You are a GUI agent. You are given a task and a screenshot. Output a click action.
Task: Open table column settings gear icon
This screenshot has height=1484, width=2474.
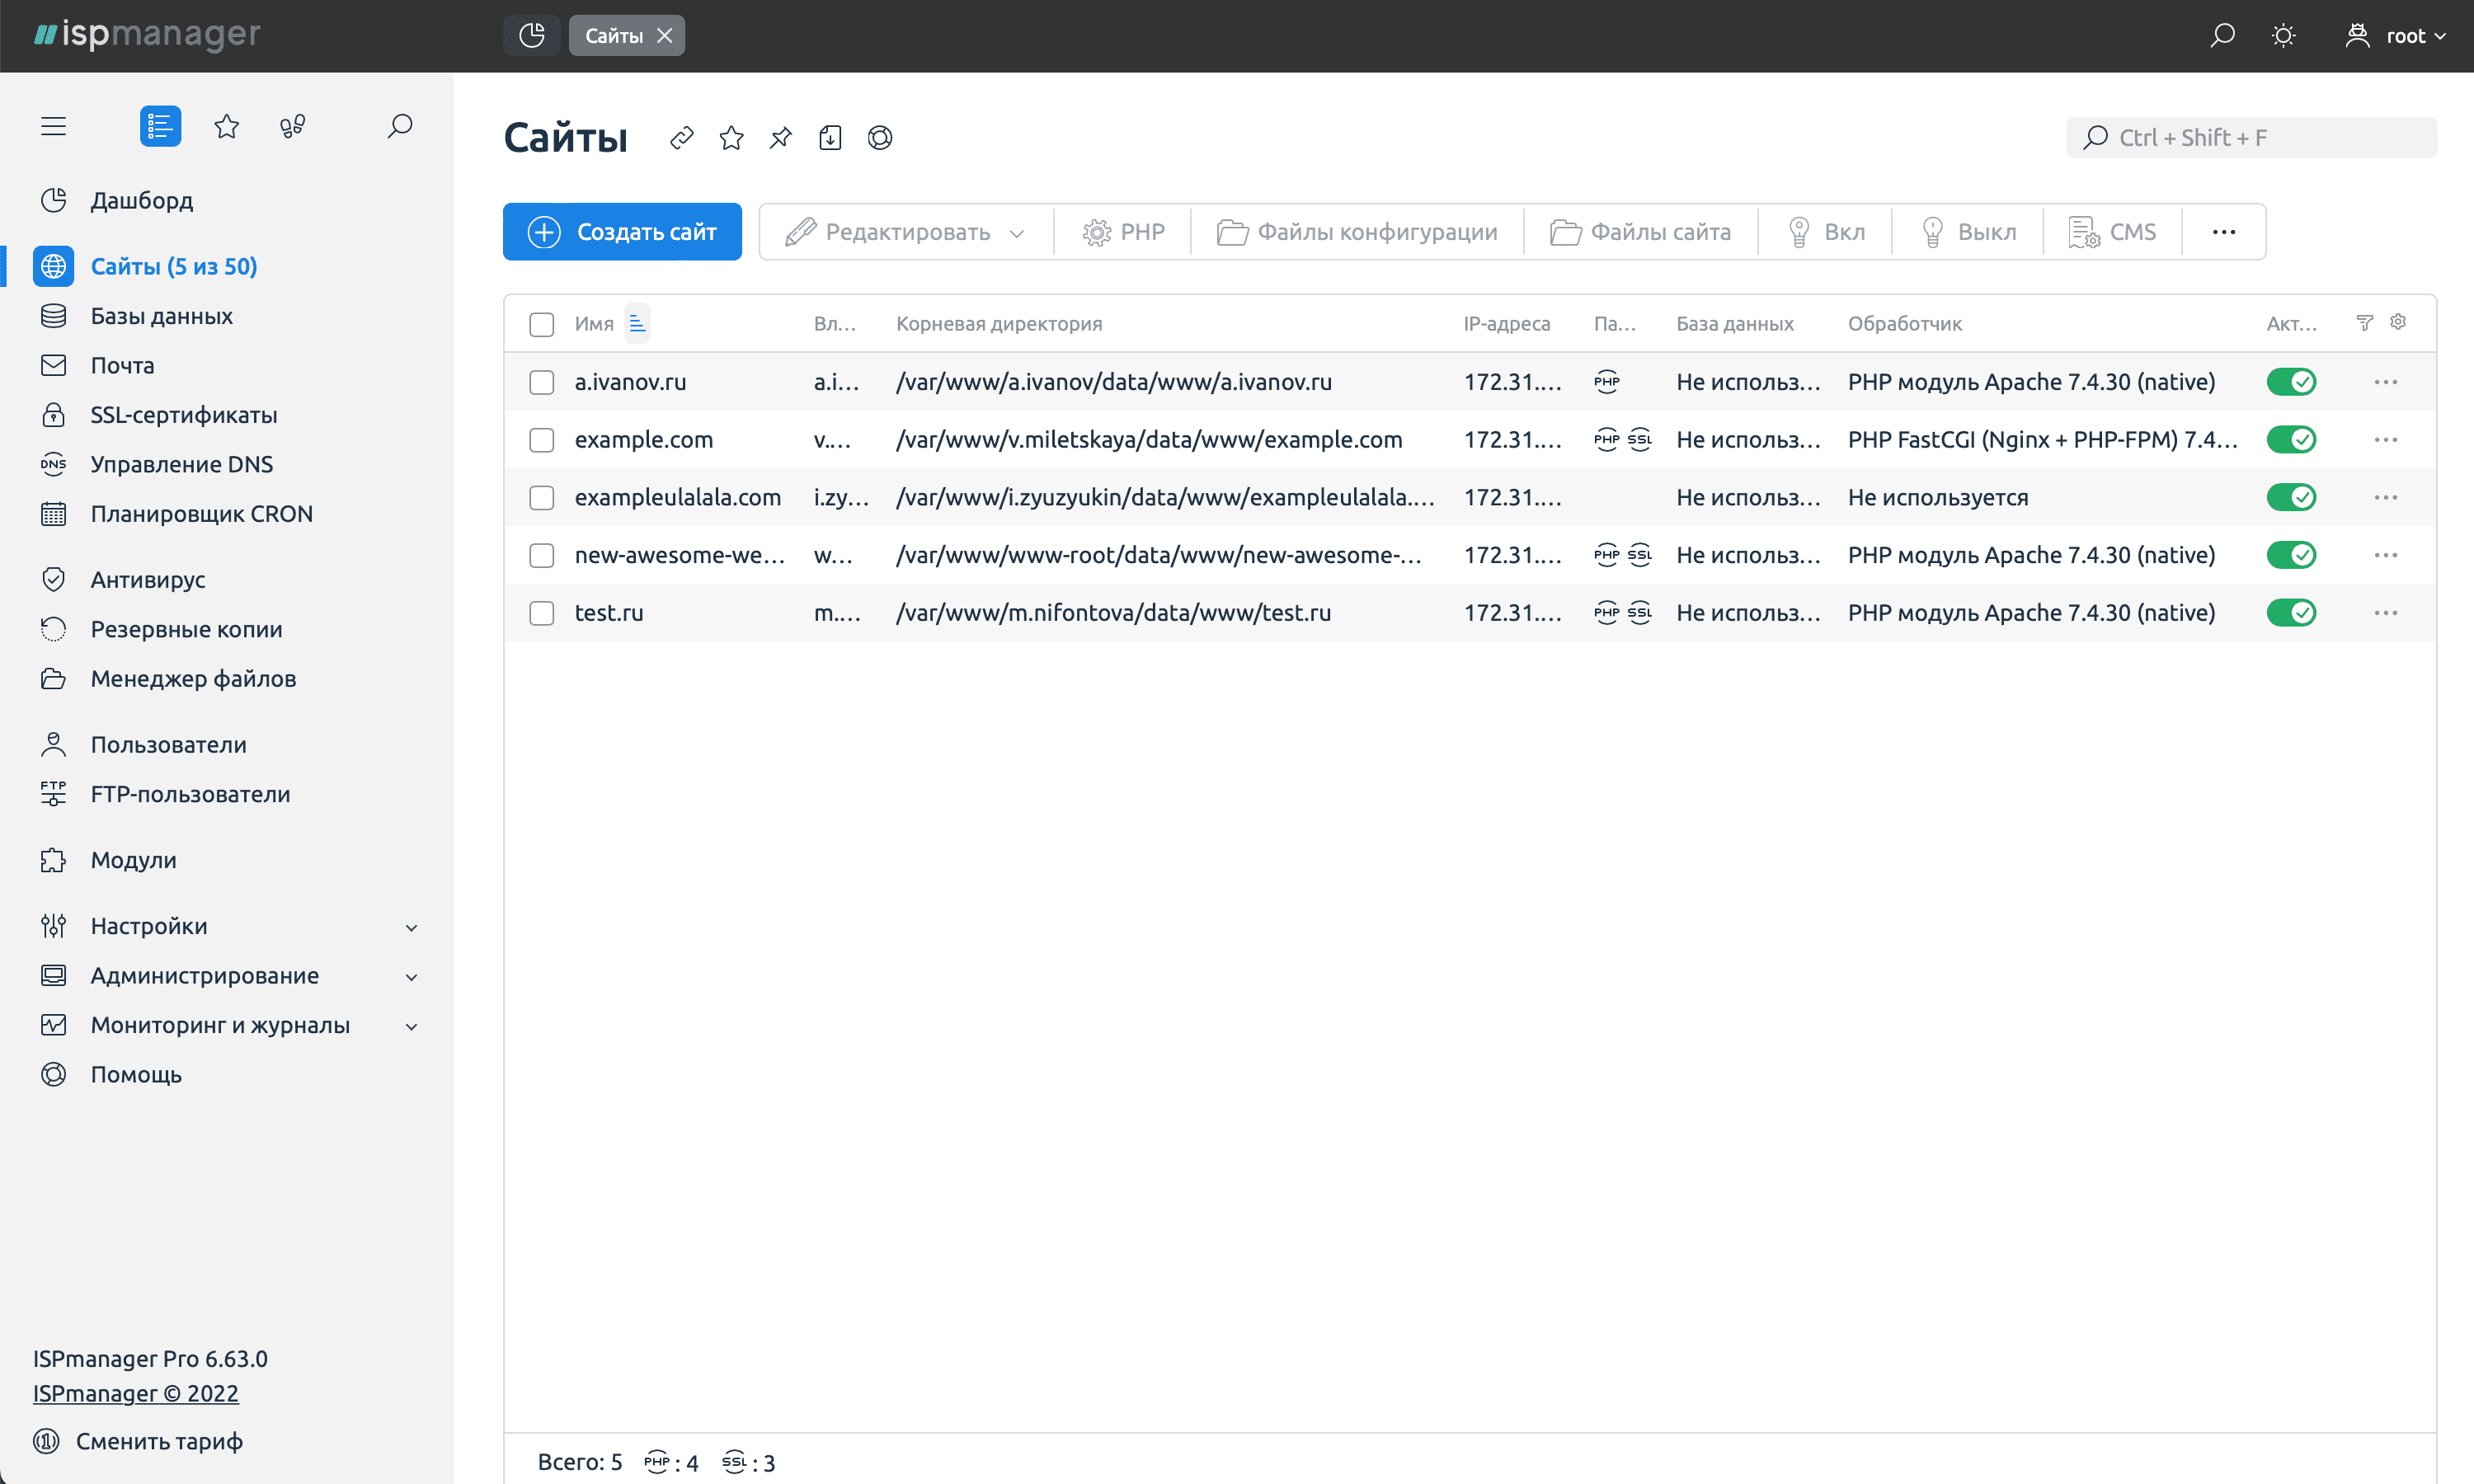2398,322
